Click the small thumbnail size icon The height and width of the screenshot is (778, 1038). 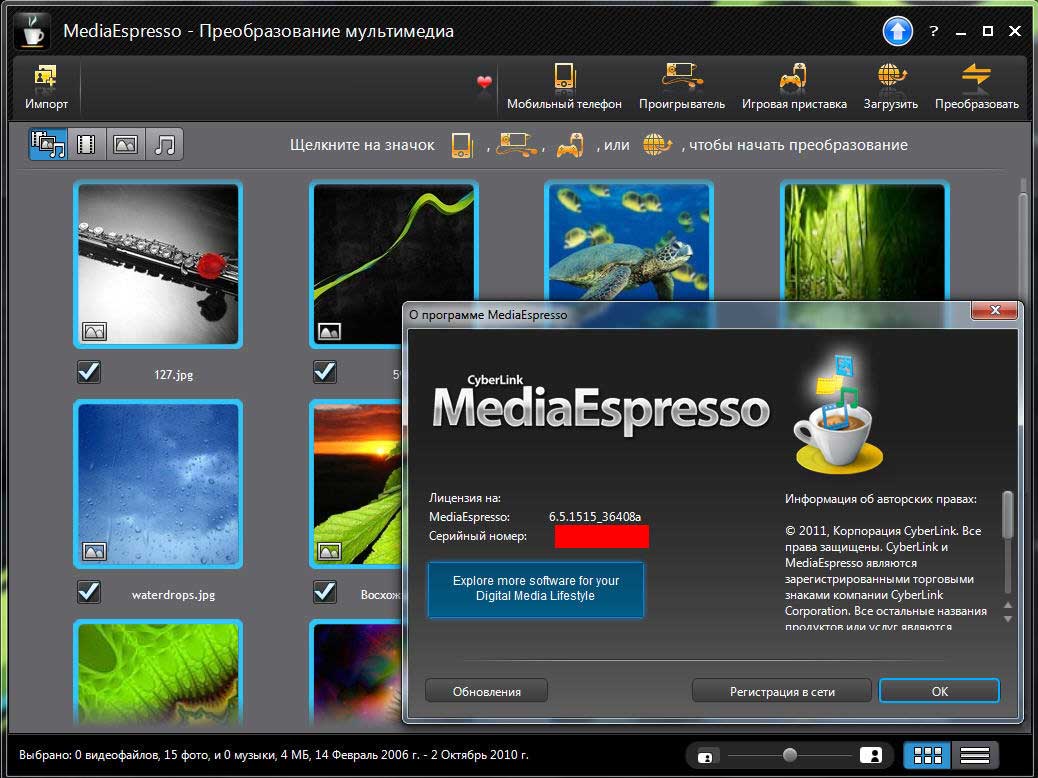click(706, 756)
